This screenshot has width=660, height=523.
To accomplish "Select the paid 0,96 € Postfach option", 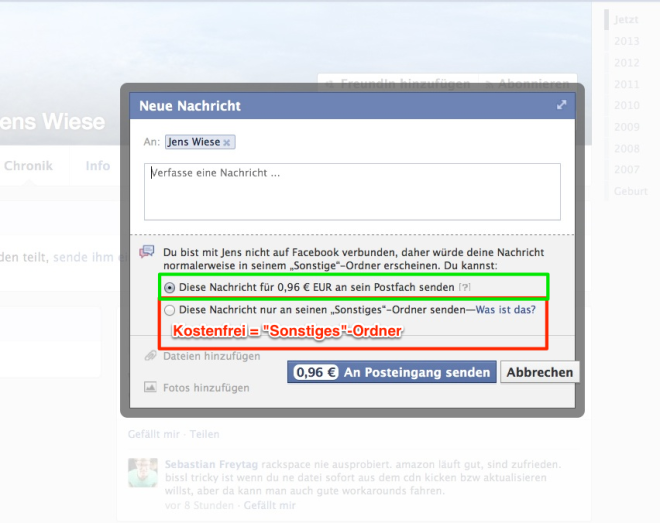I will pyautogui.click(x=170, y=288).
